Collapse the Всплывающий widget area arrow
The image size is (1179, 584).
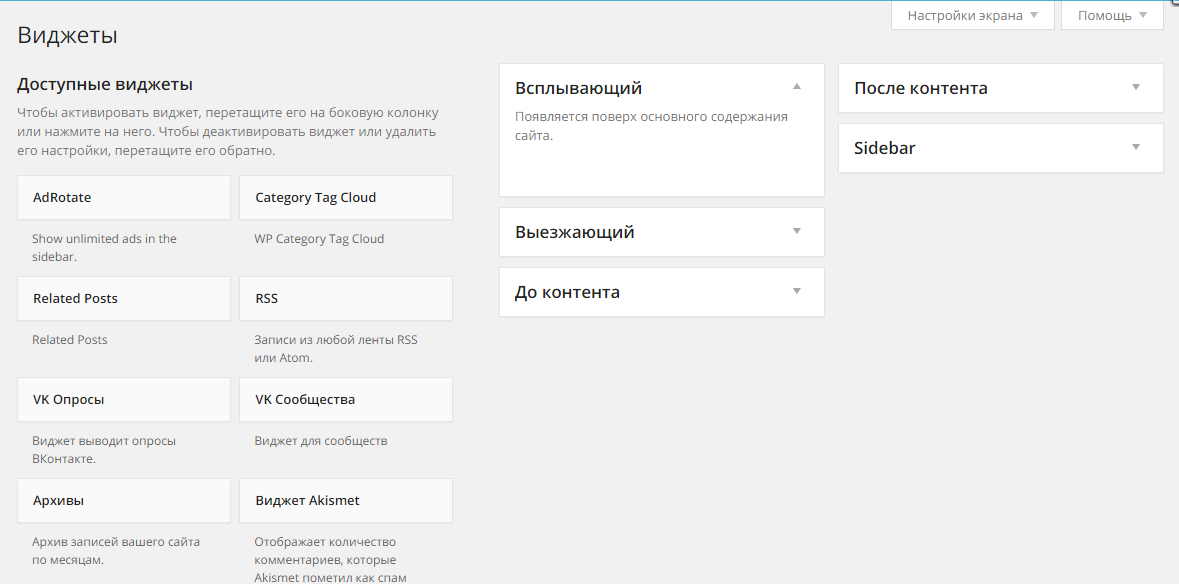(797, 87)
